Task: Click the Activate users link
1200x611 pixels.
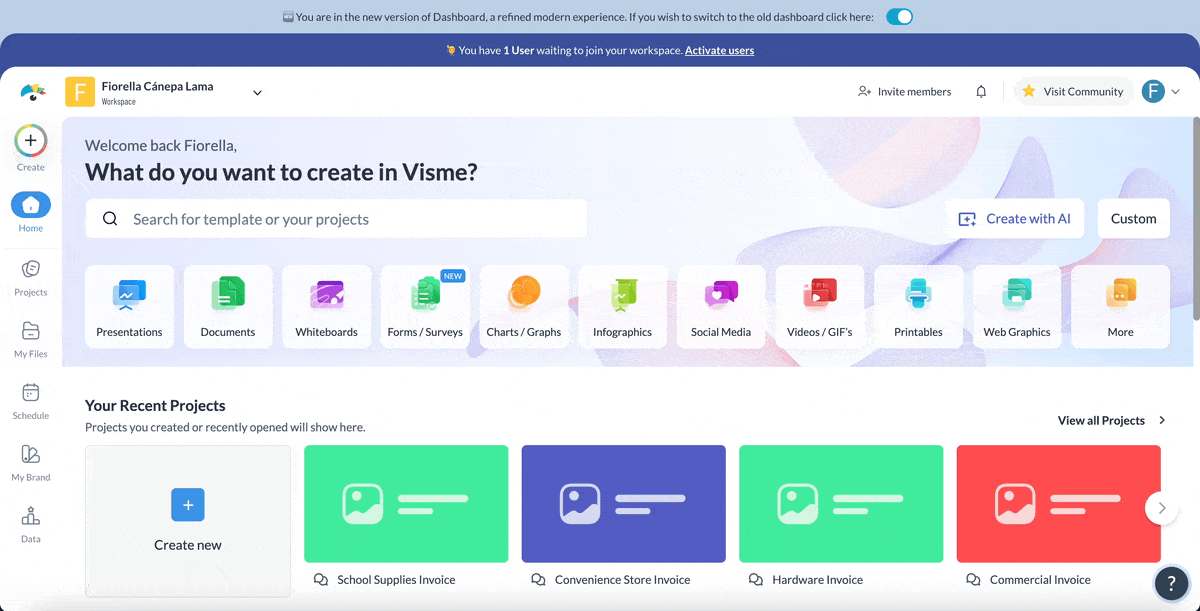Action: (719, 50)
